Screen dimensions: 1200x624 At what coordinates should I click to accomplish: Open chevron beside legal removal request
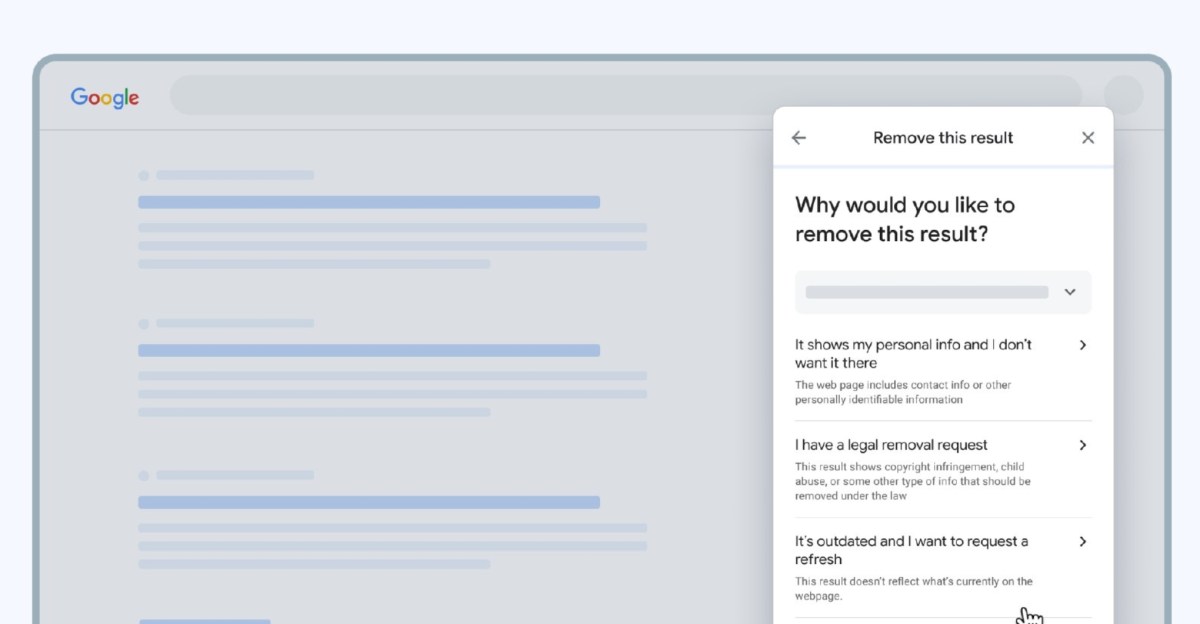[1082, 445]
